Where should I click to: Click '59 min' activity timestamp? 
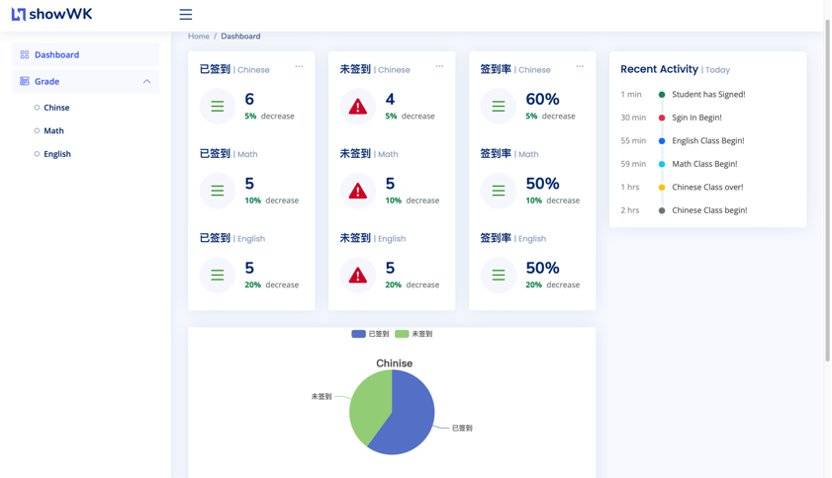click(x=633, y=164)
